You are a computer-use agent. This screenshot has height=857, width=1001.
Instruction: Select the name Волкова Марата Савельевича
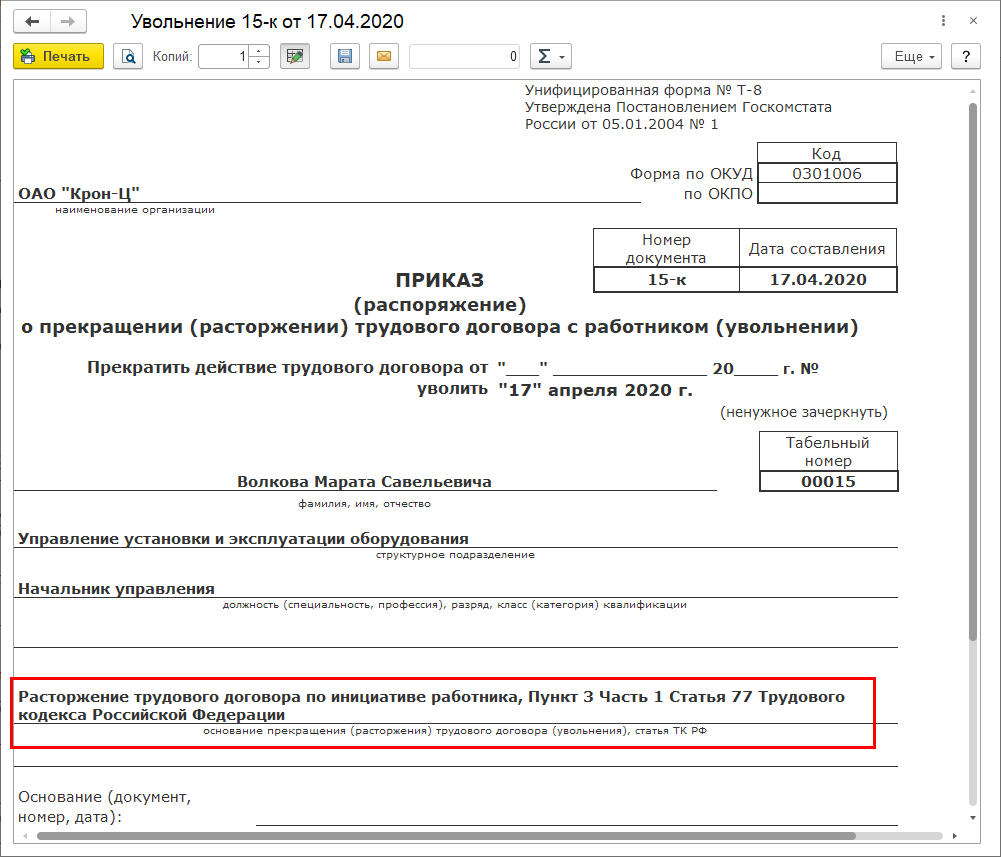(365, 482)
